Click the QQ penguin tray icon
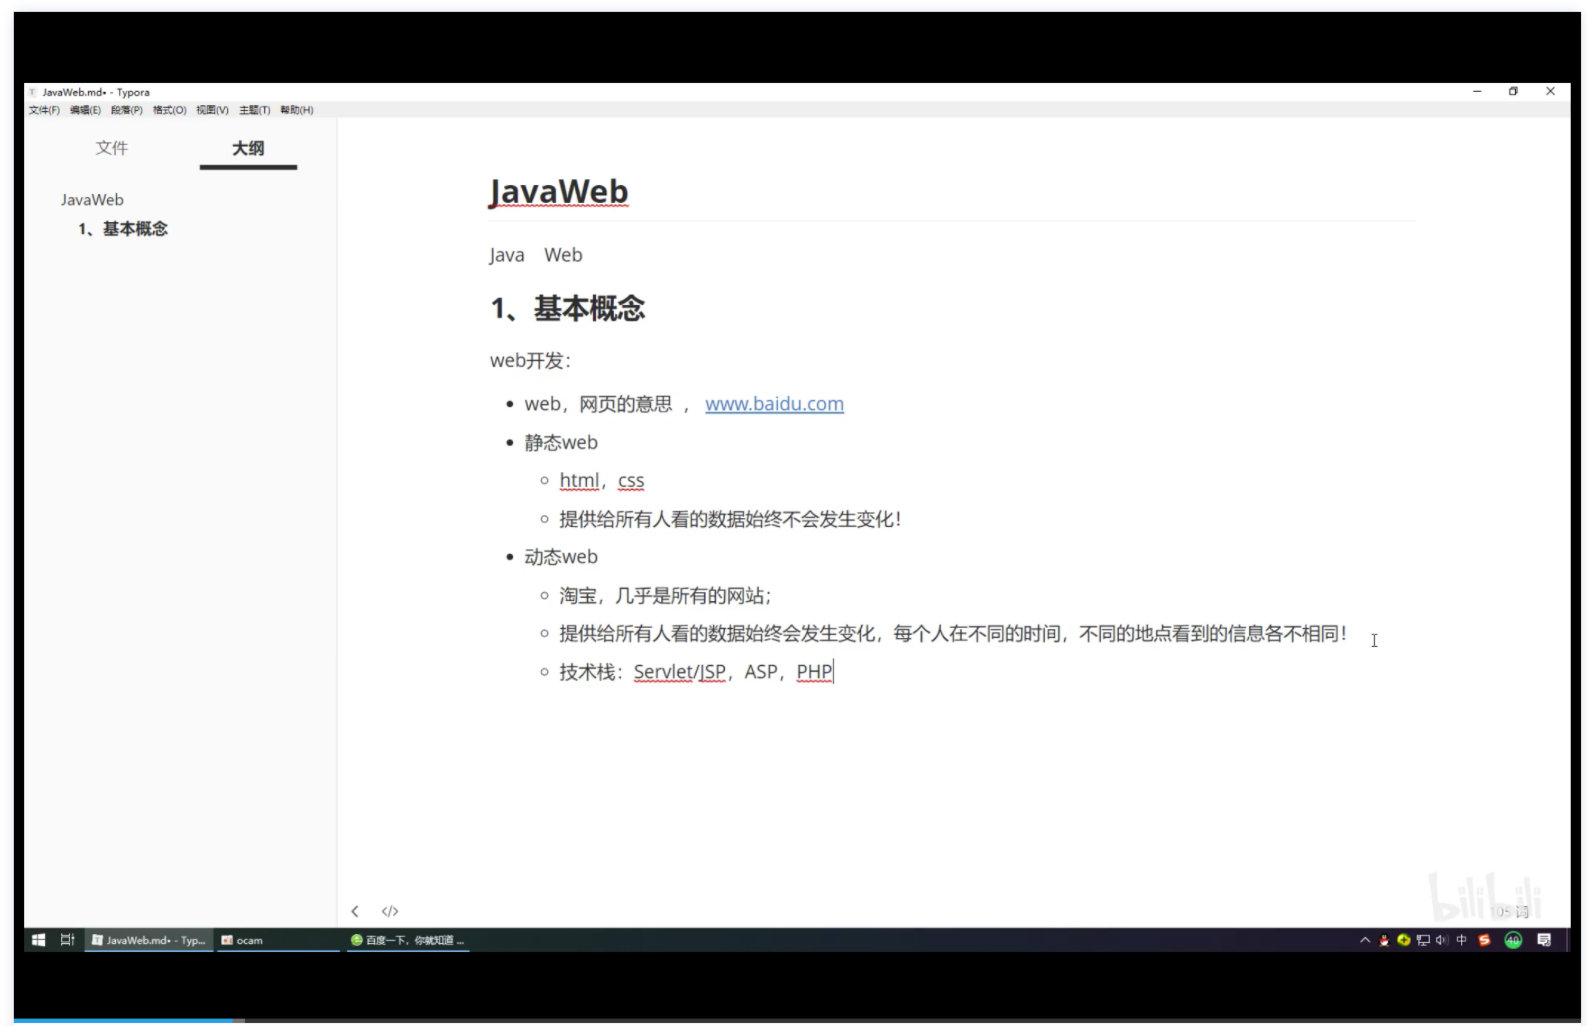 (x=1384, y=940)
